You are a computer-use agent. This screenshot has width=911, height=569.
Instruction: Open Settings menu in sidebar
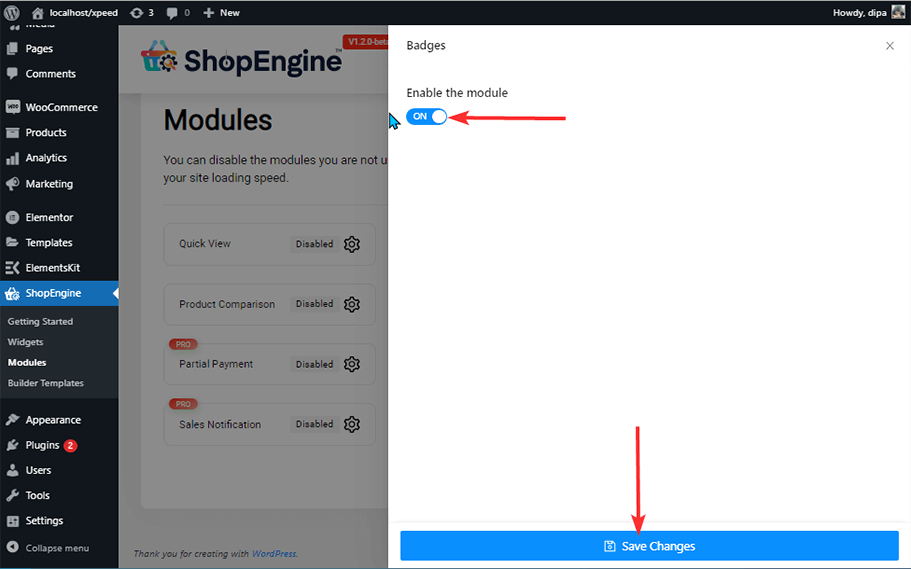(44, 521)
